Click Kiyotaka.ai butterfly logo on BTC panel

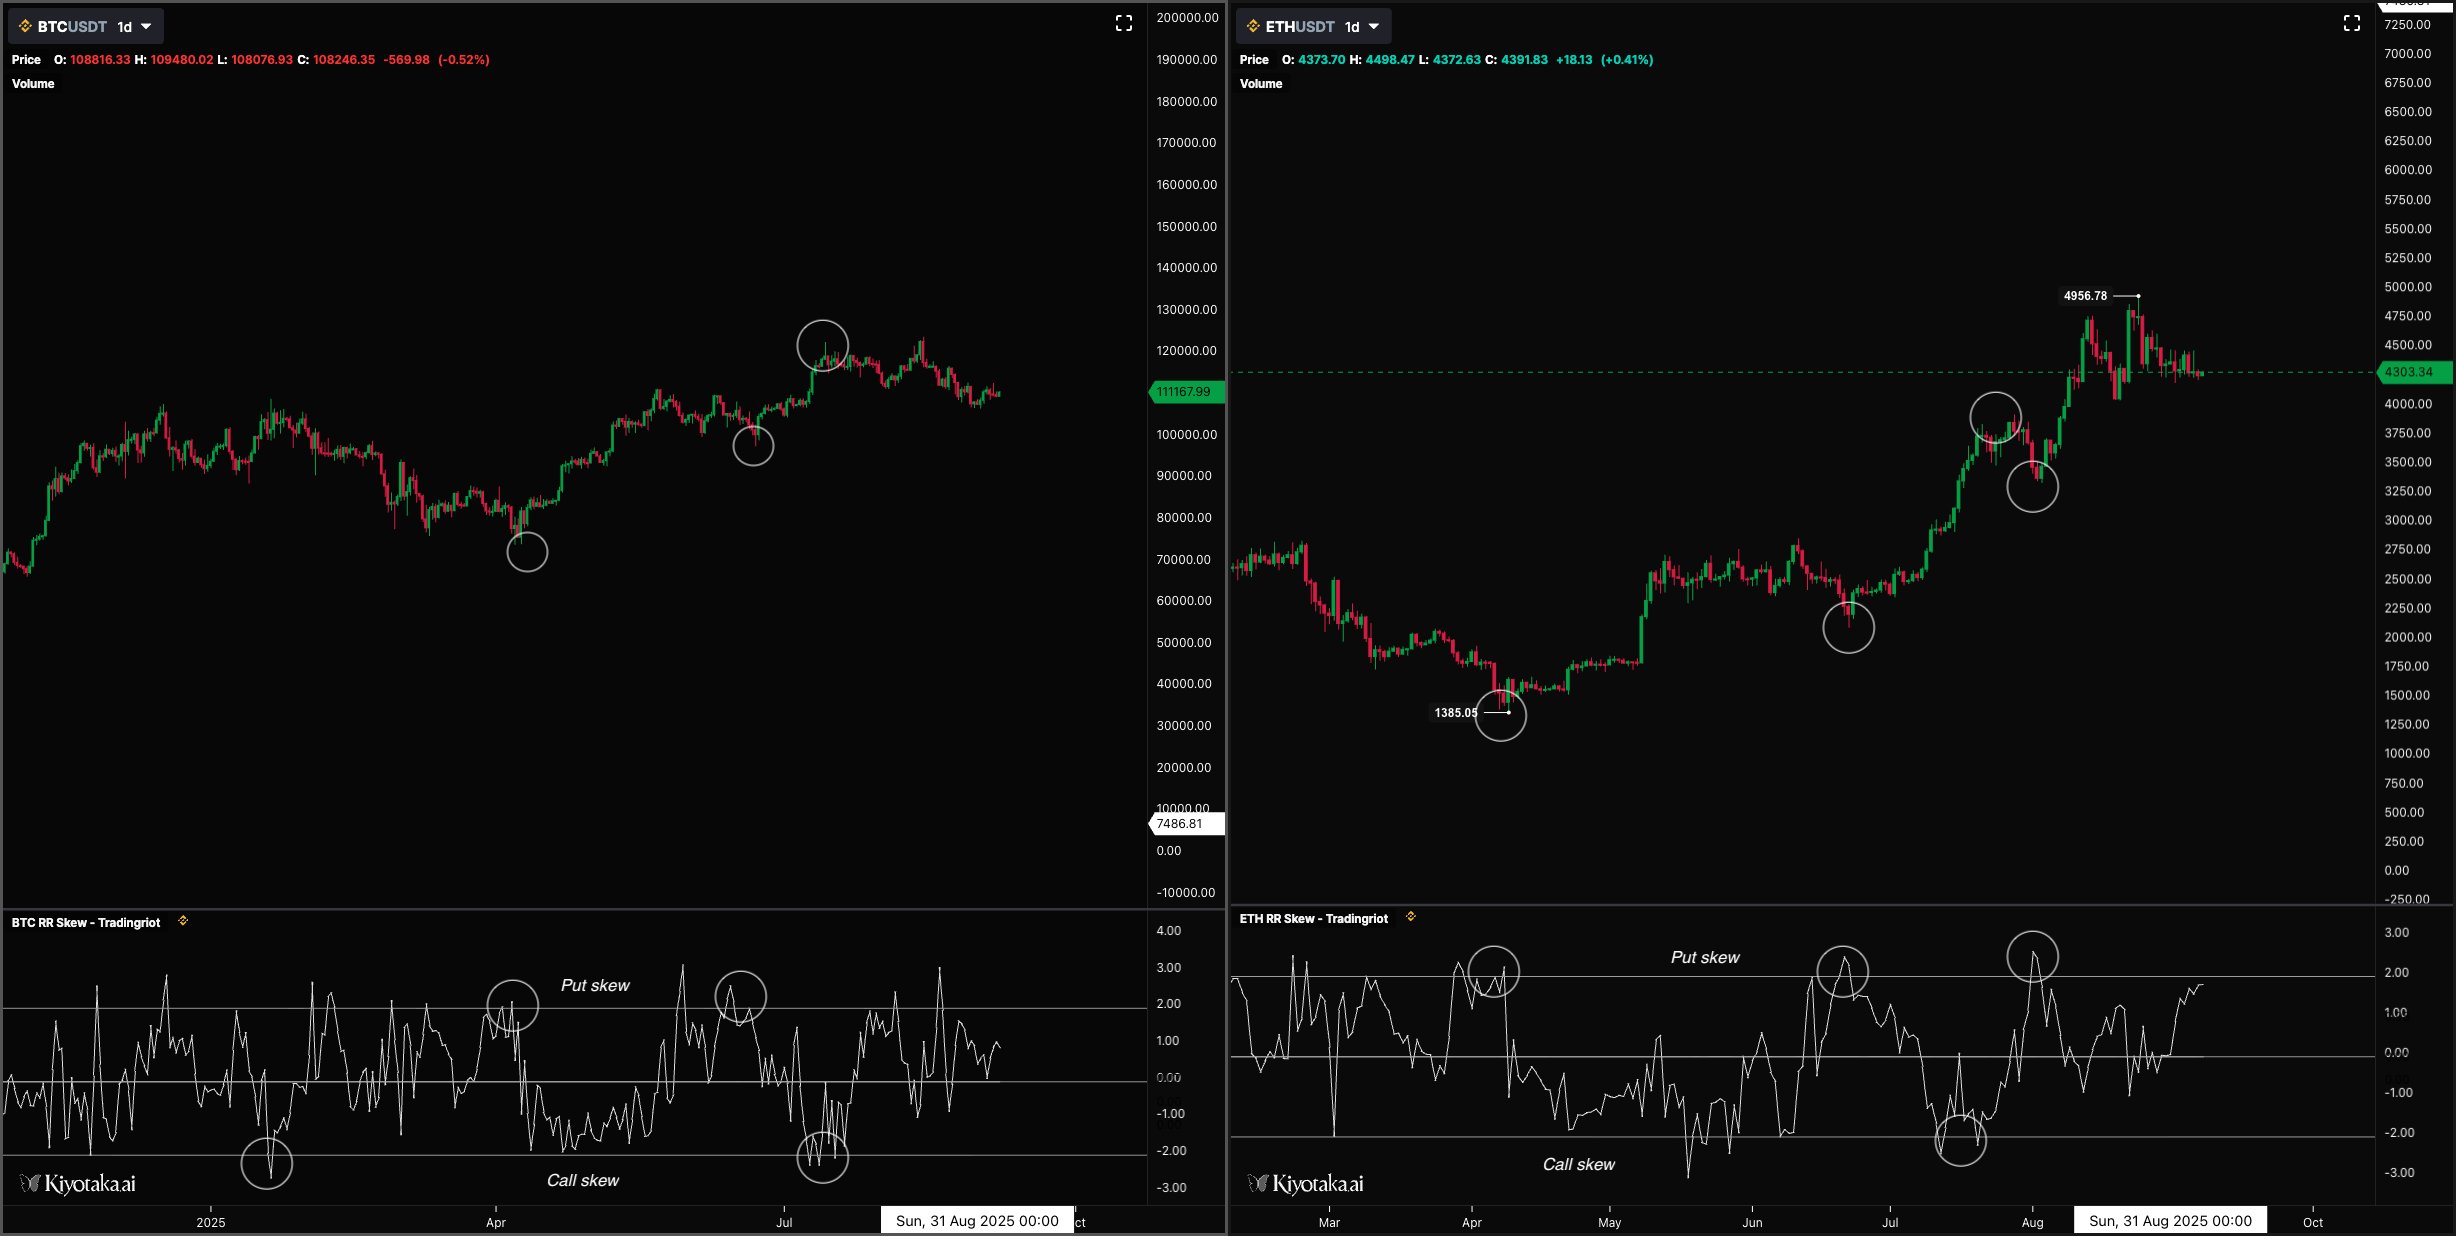pos(31,1184)
